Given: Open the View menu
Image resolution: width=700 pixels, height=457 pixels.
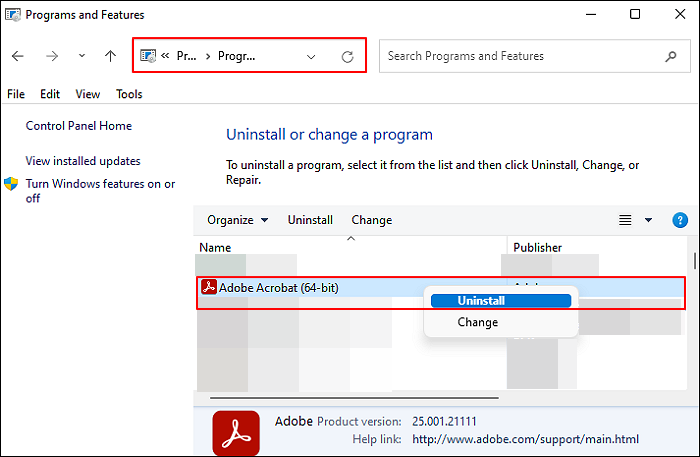Looking at the screenshot, I should pyautogui.click(x=88, y=94).
